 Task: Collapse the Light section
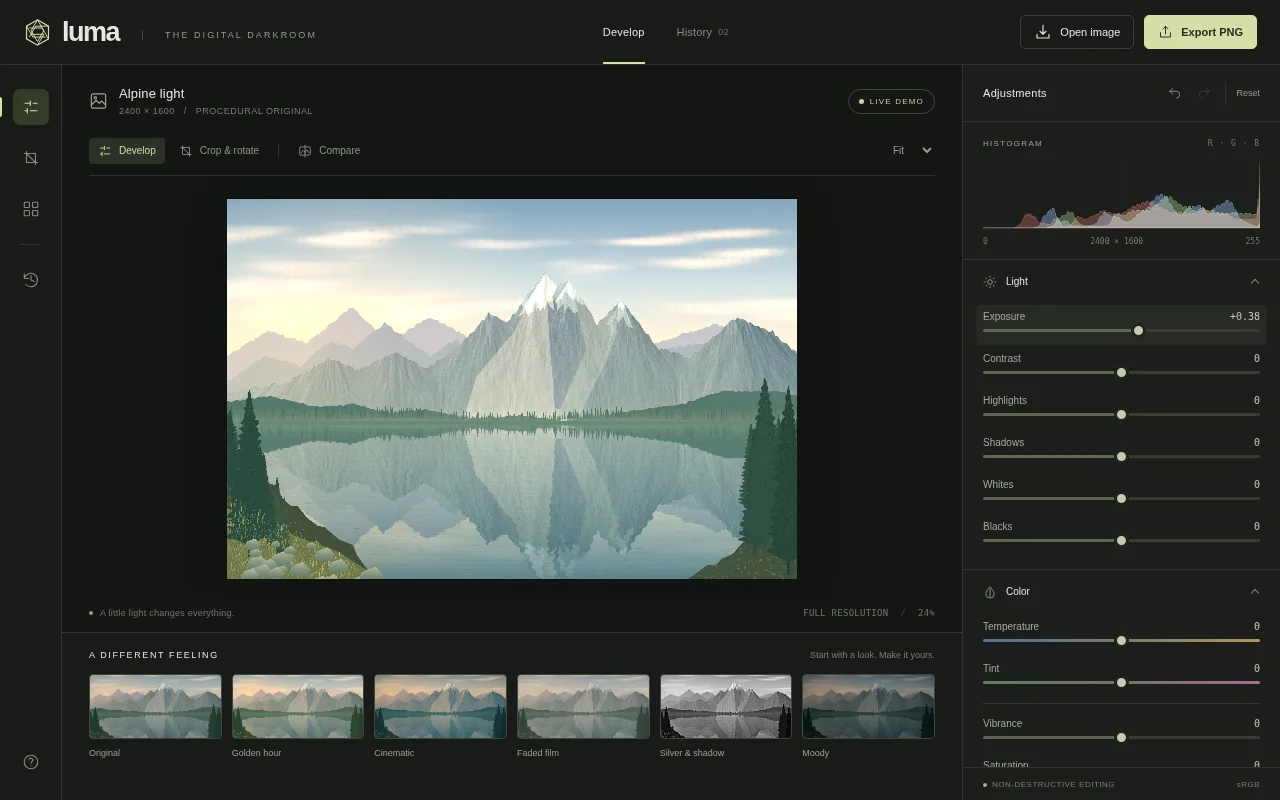click(1255, 282)
